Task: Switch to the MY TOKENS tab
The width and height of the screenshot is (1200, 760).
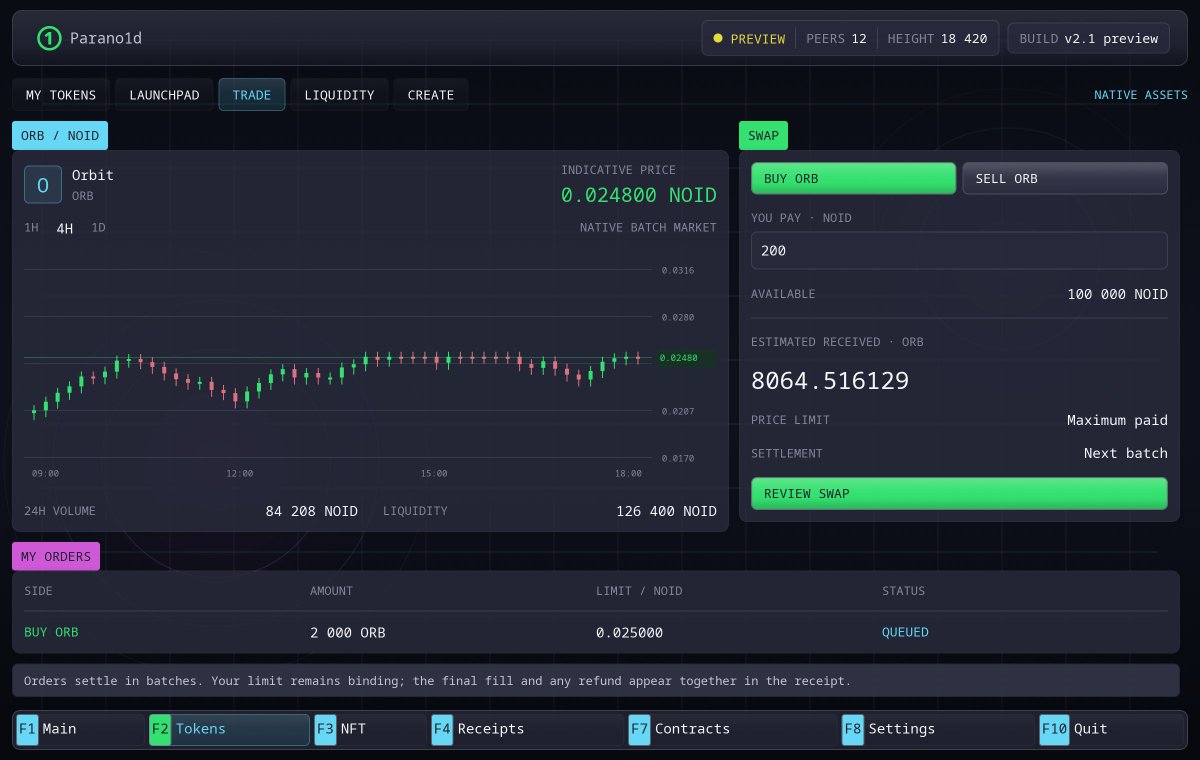Action: tap(61, 95)
